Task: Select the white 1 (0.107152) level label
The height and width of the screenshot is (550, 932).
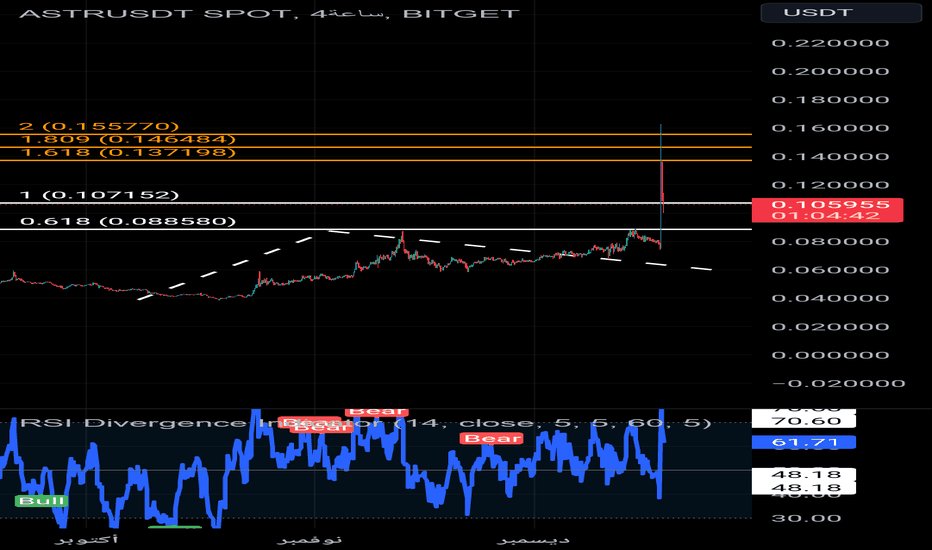Action: click(x=99, y=195)
